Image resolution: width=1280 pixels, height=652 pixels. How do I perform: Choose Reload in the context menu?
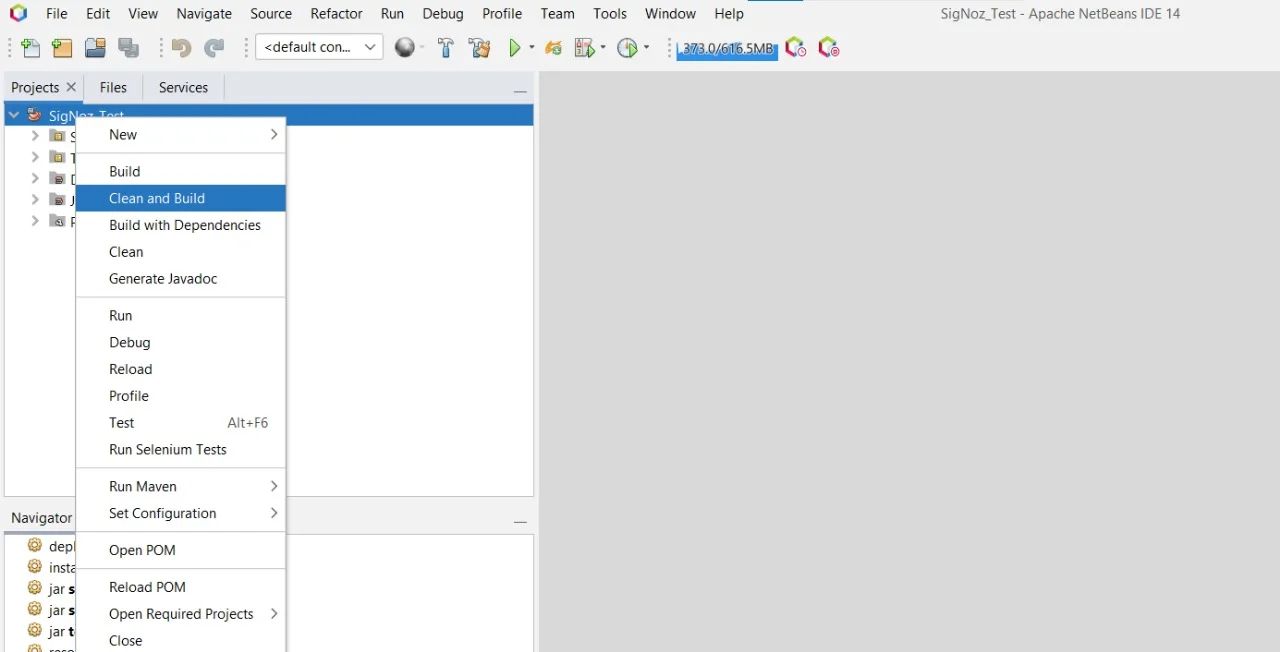click(181, 369)
